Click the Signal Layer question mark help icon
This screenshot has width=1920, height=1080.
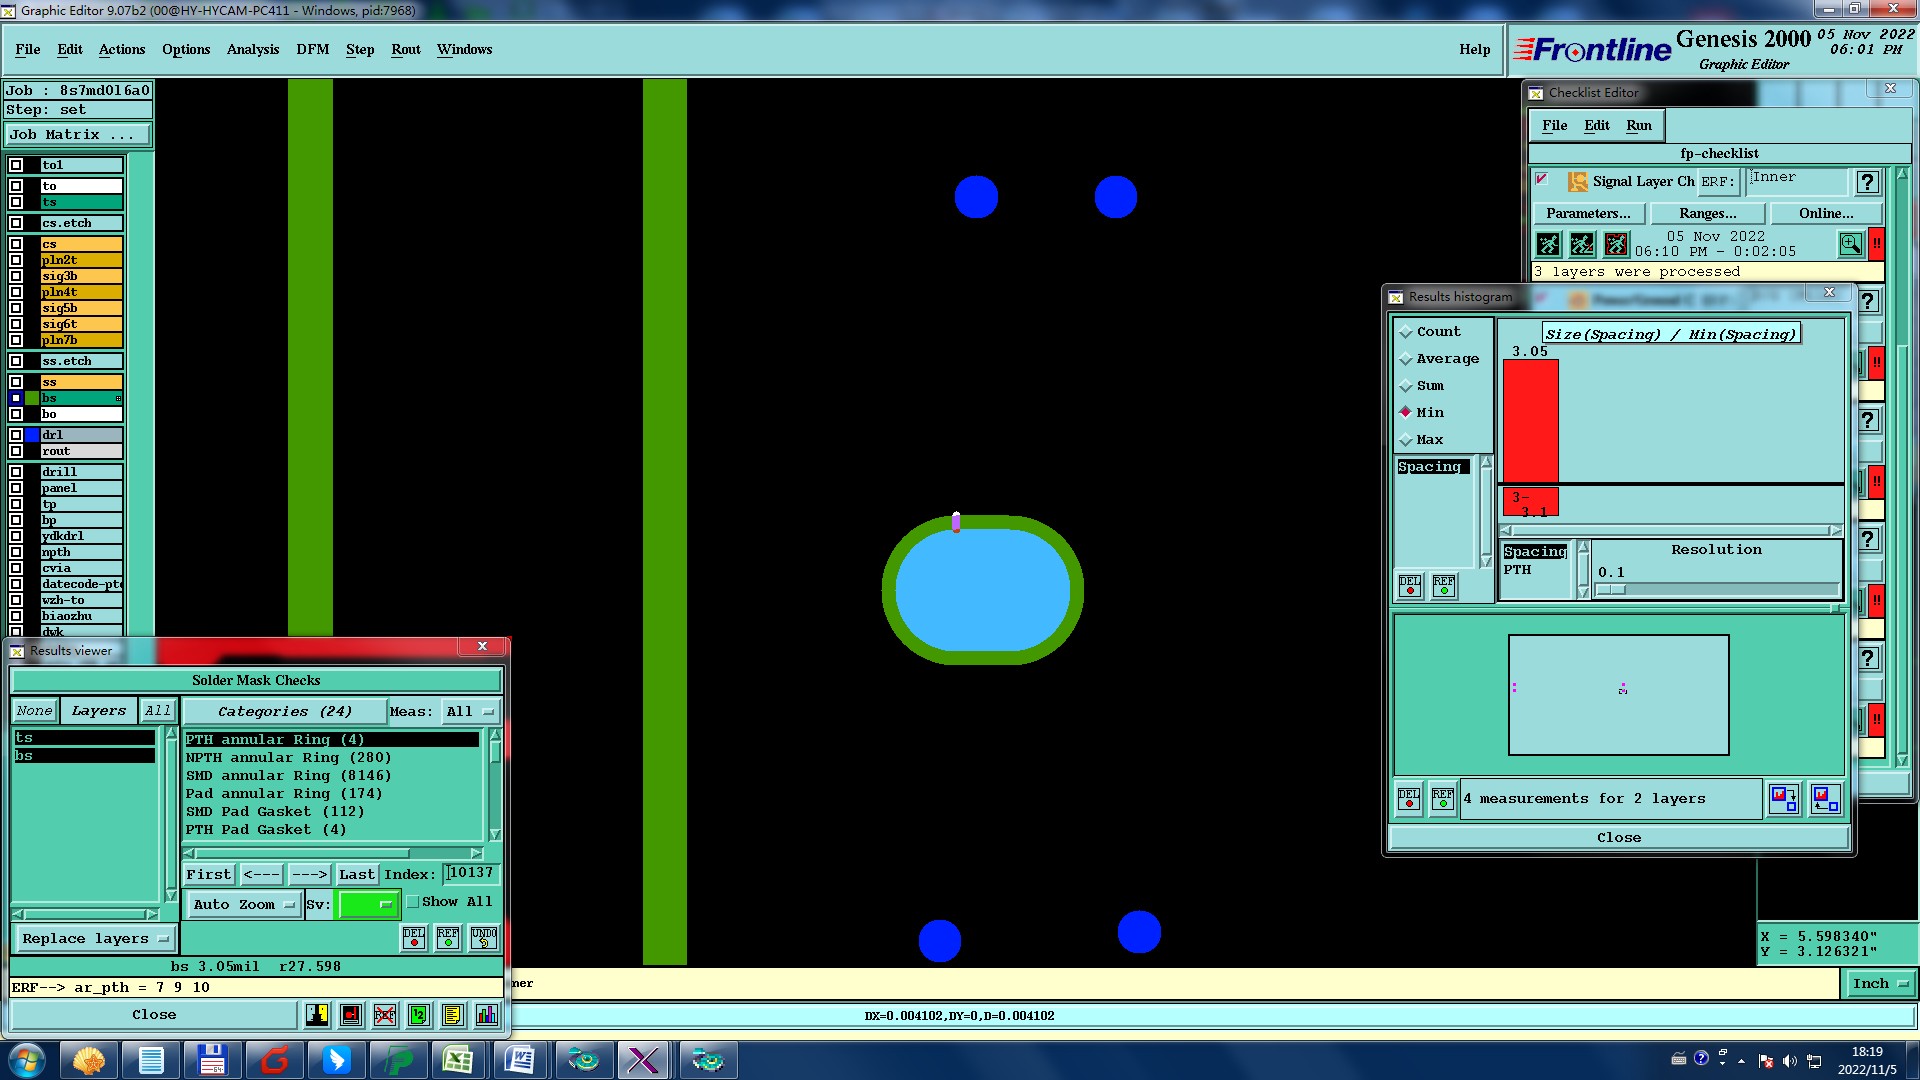(1866, 182)
